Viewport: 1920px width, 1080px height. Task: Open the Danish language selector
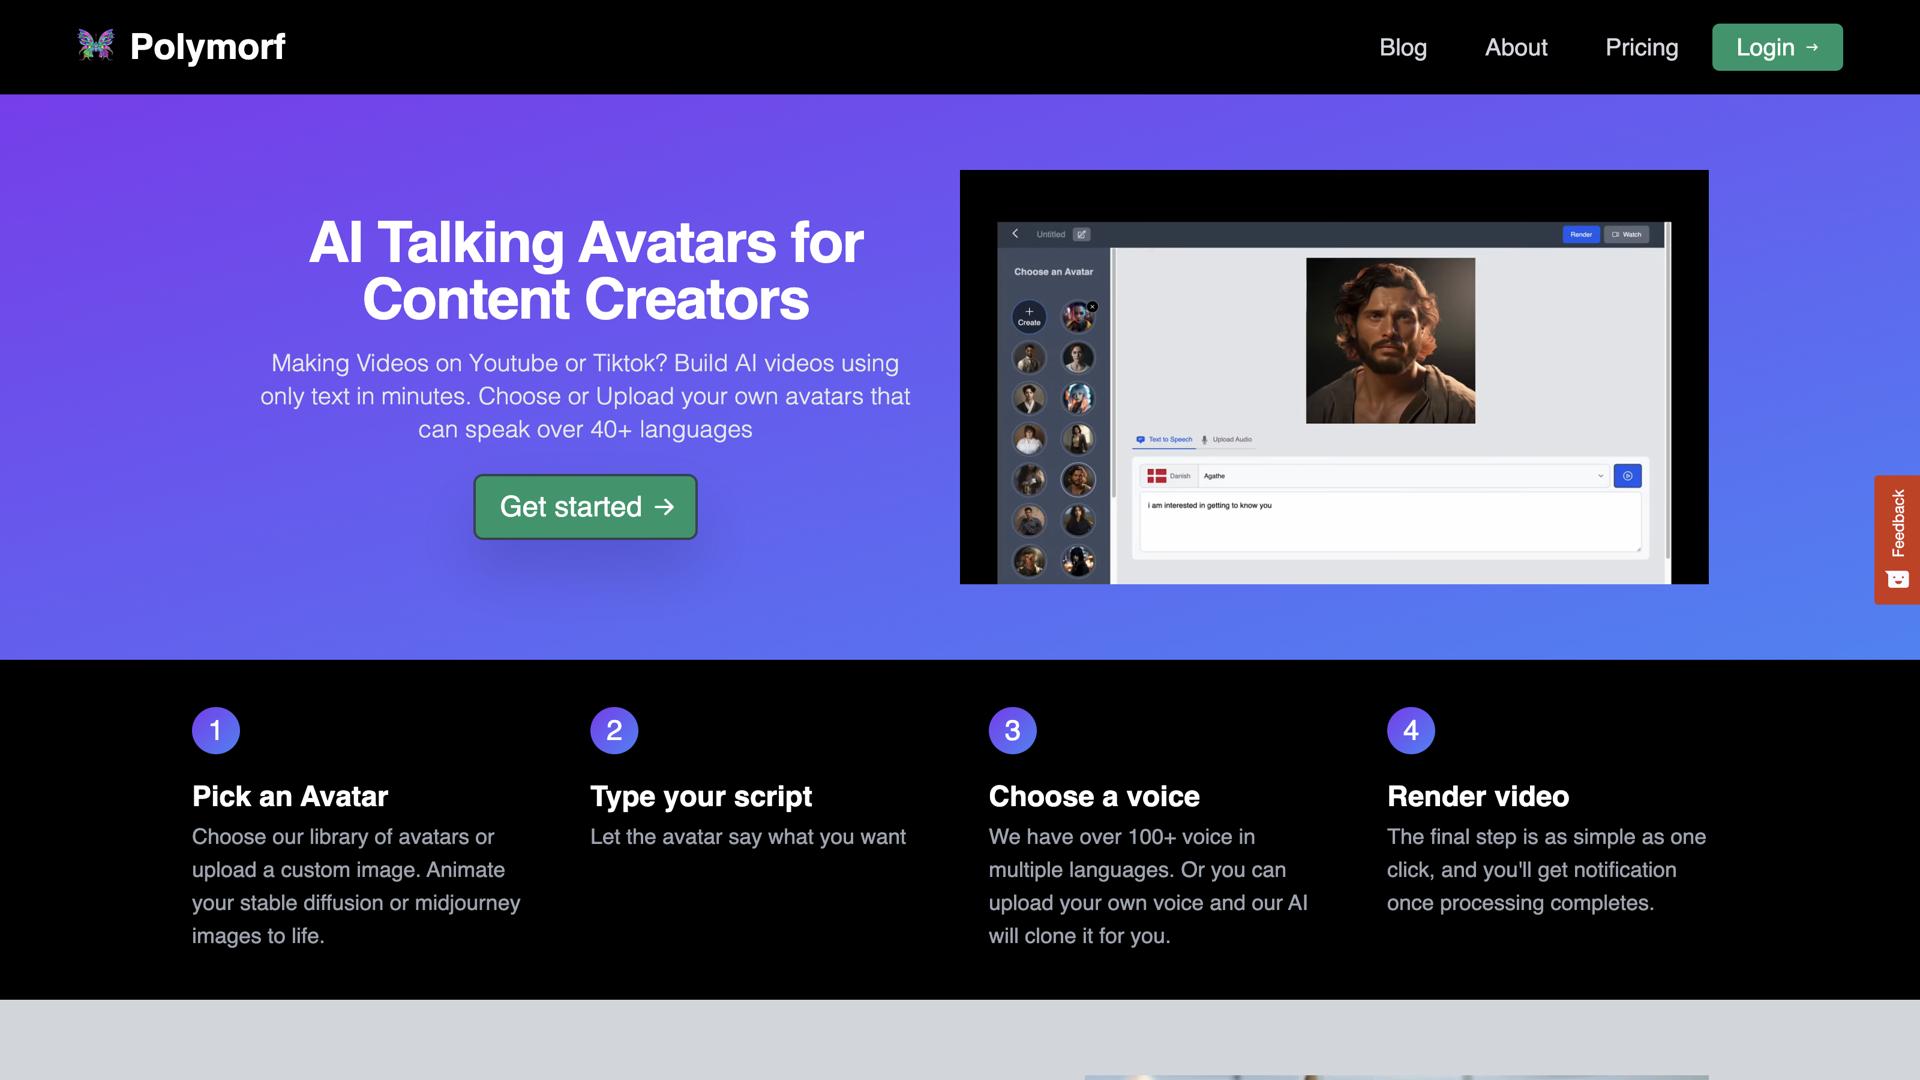pyautogui.click(x=1169, y=476)
